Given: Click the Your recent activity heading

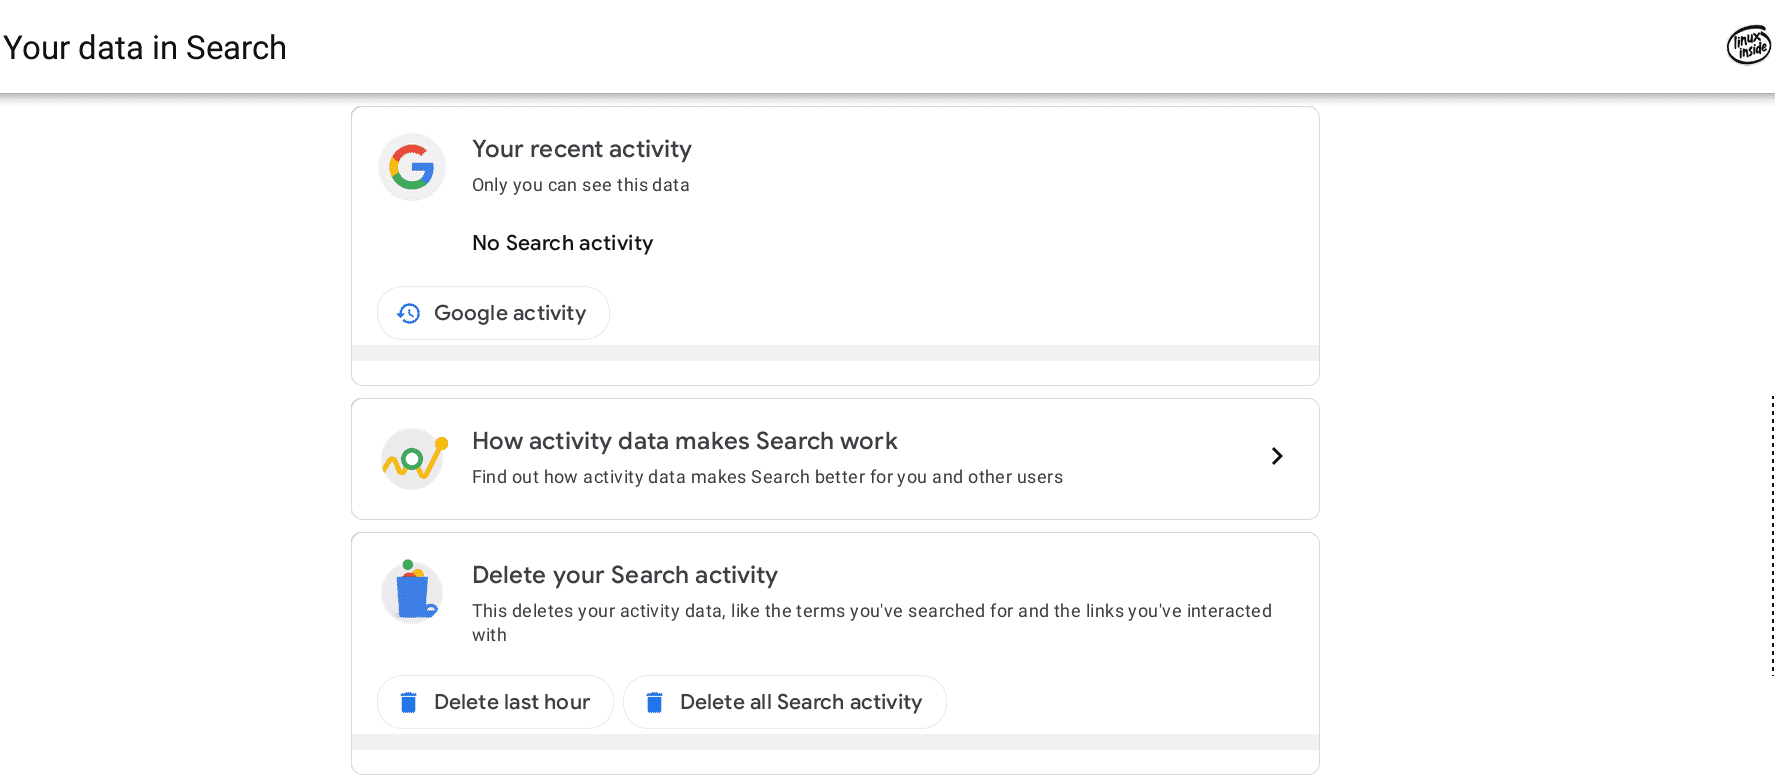Looking at the screenshot, I should [582, 149].
